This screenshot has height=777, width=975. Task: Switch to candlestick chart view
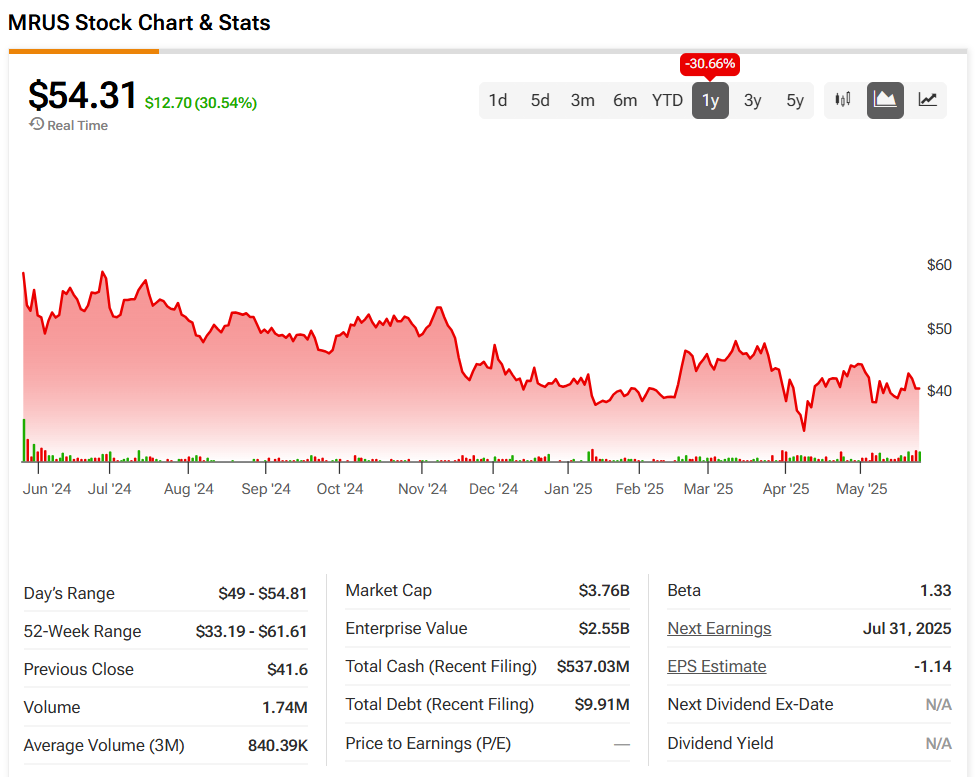click(x=843, y=99)
